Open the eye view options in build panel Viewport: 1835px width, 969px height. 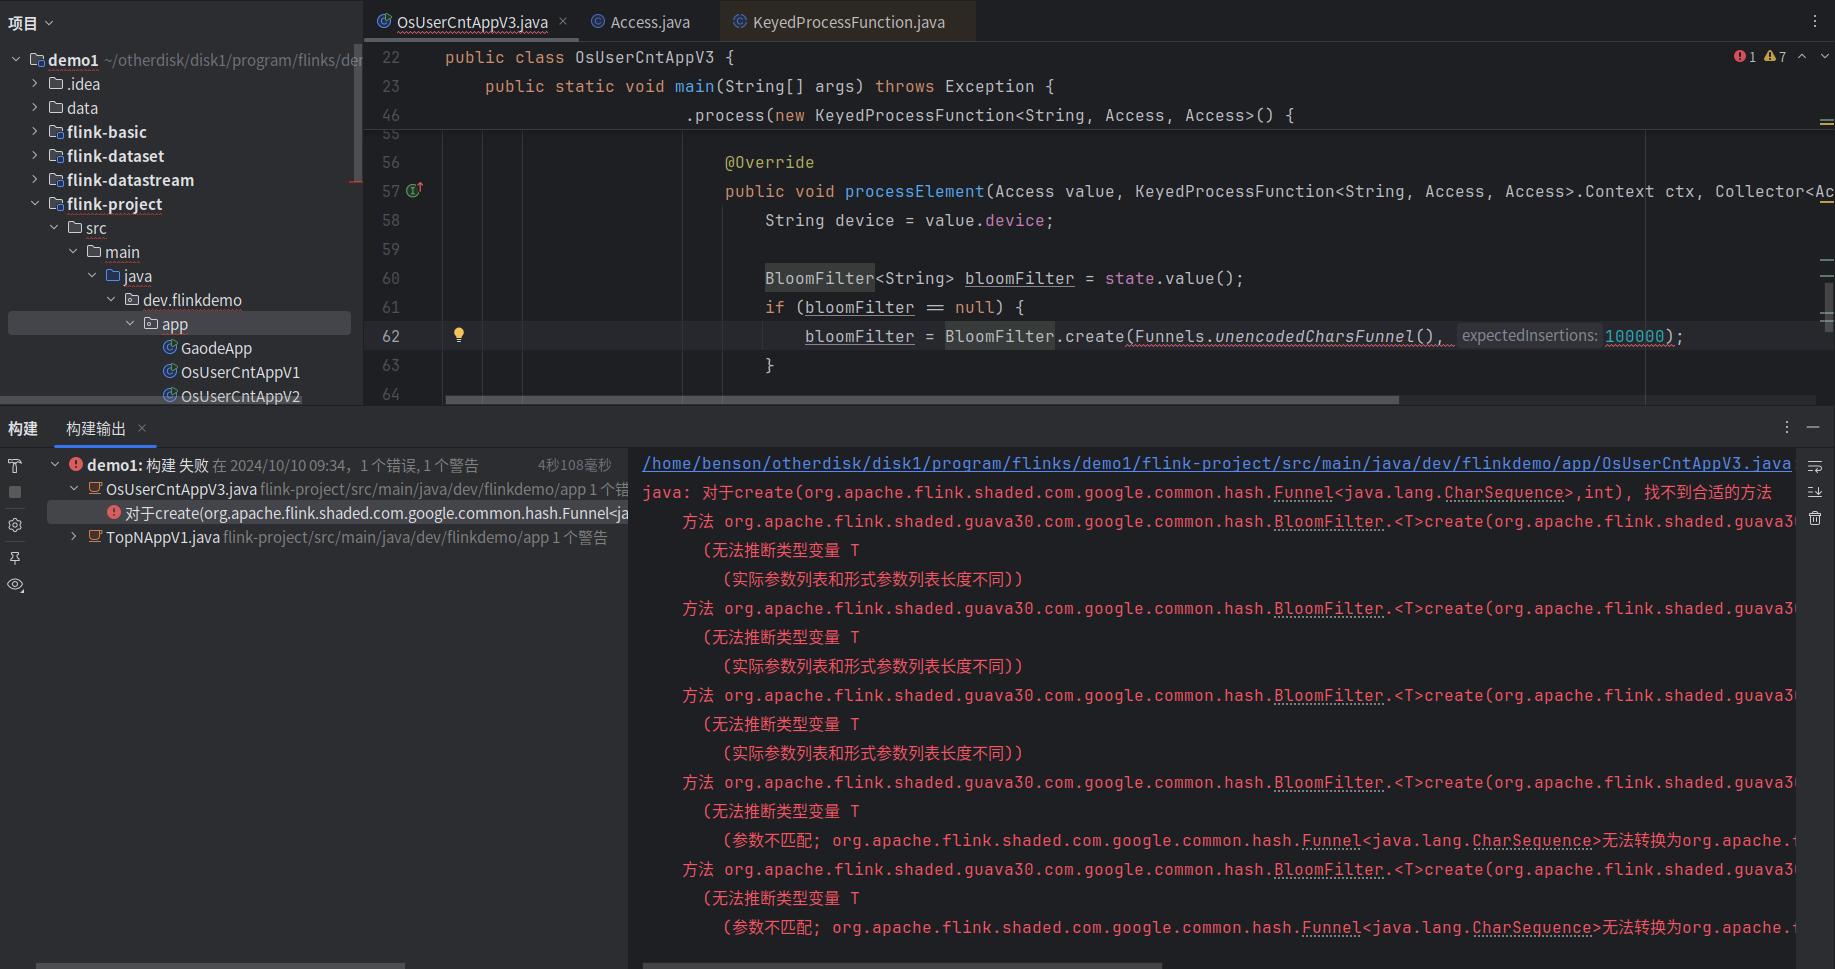15,585
